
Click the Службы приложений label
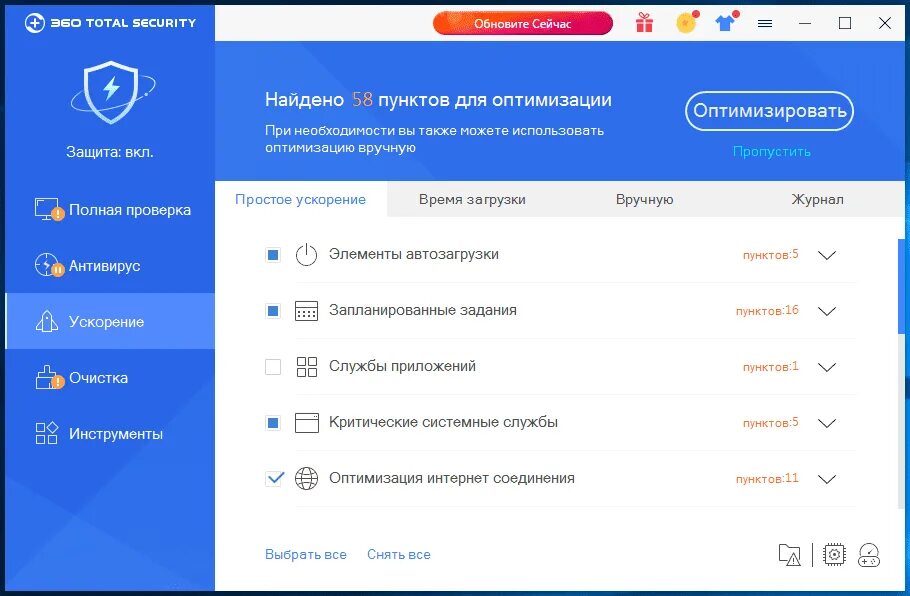[402, 366]
